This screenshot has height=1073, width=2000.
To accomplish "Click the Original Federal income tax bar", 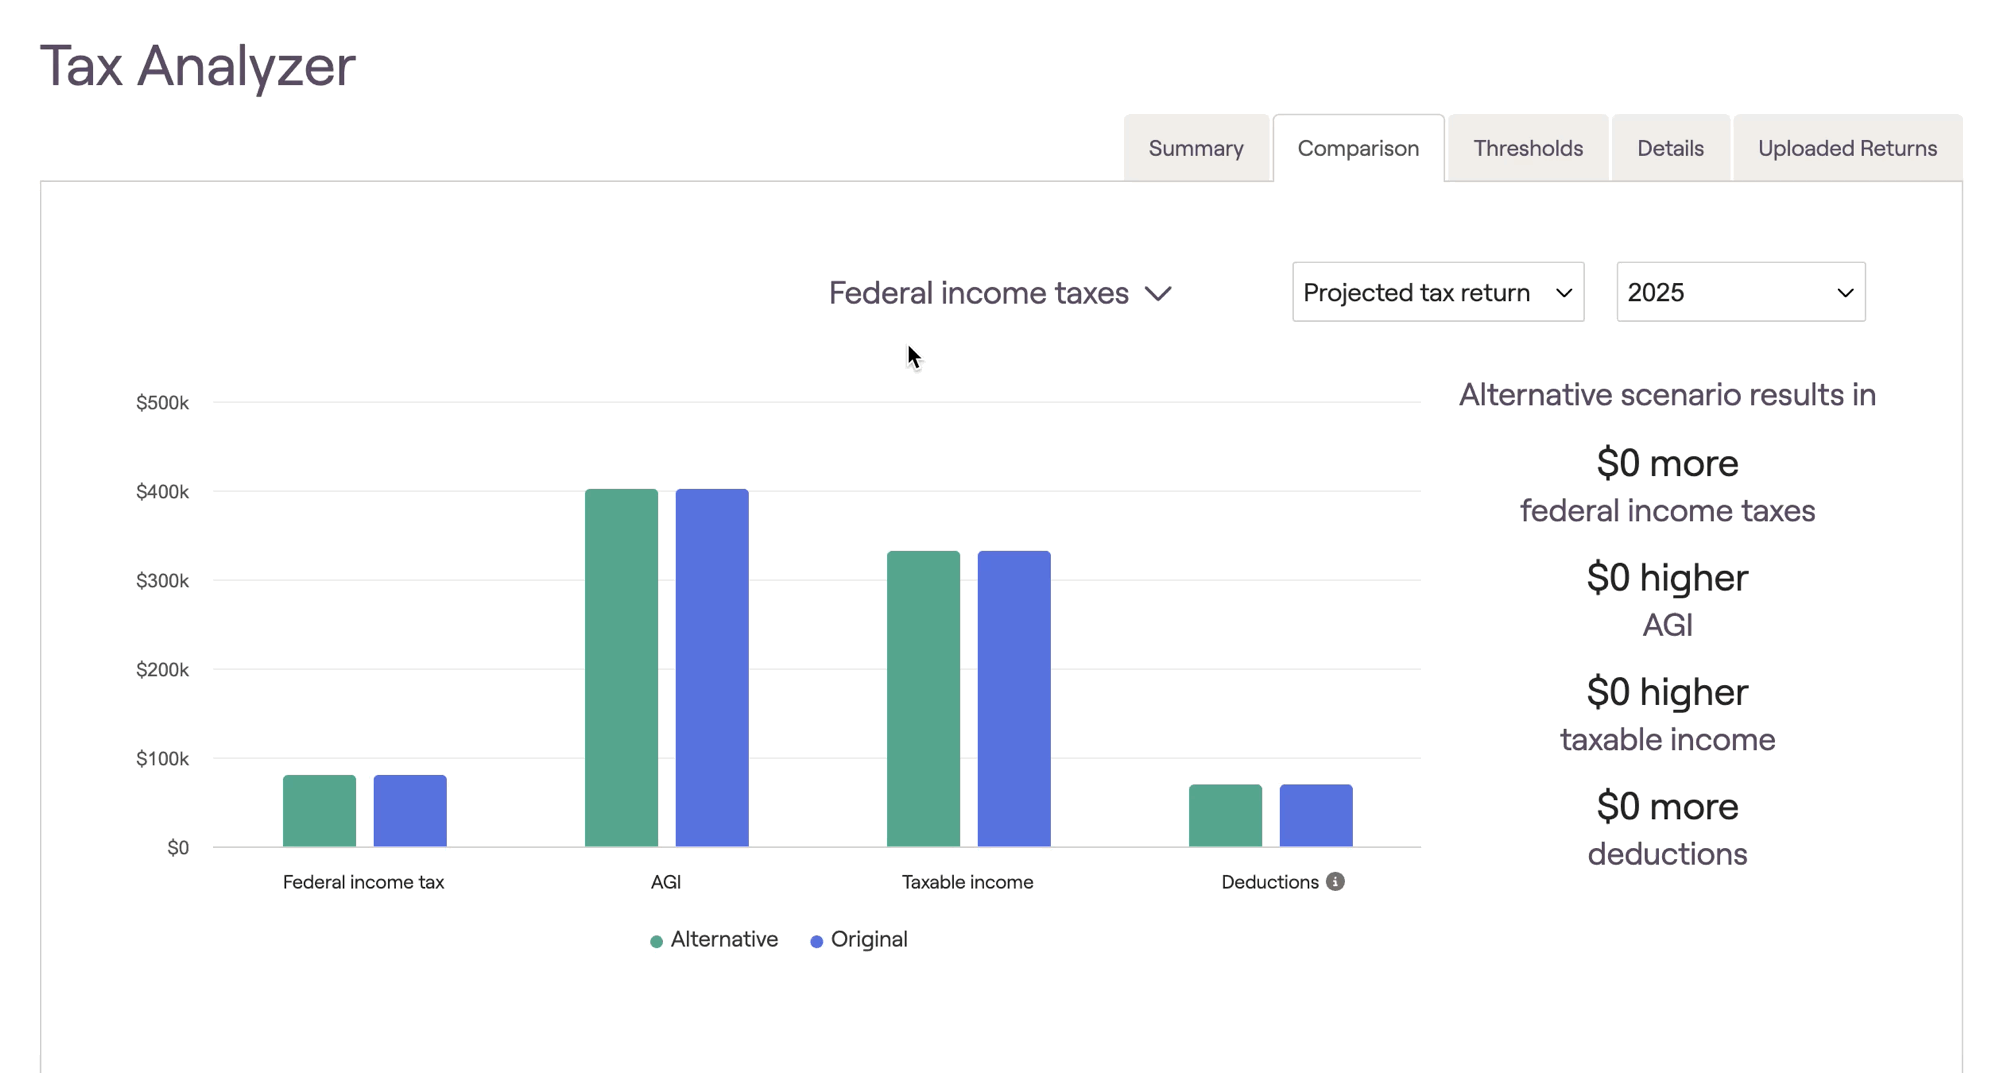I will tap(410, 811).
